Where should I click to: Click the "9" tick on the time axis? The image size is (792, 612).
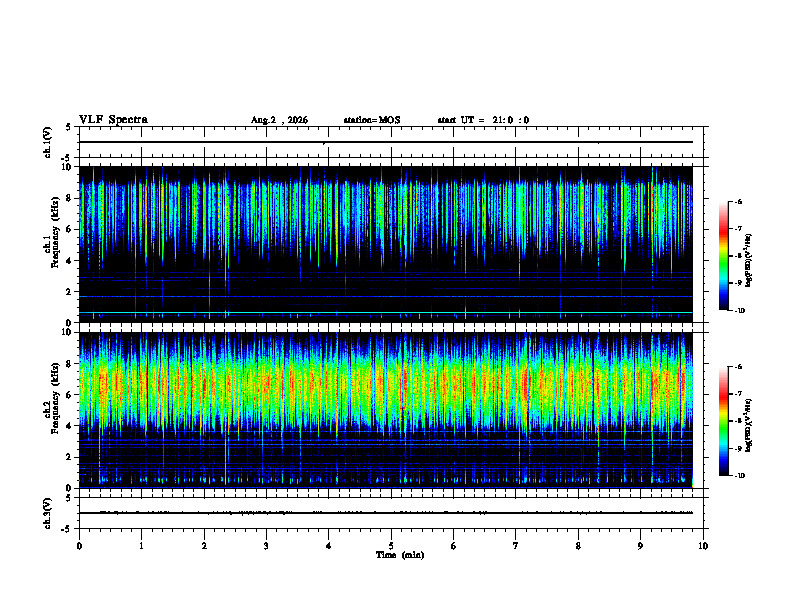coord(640,546)
